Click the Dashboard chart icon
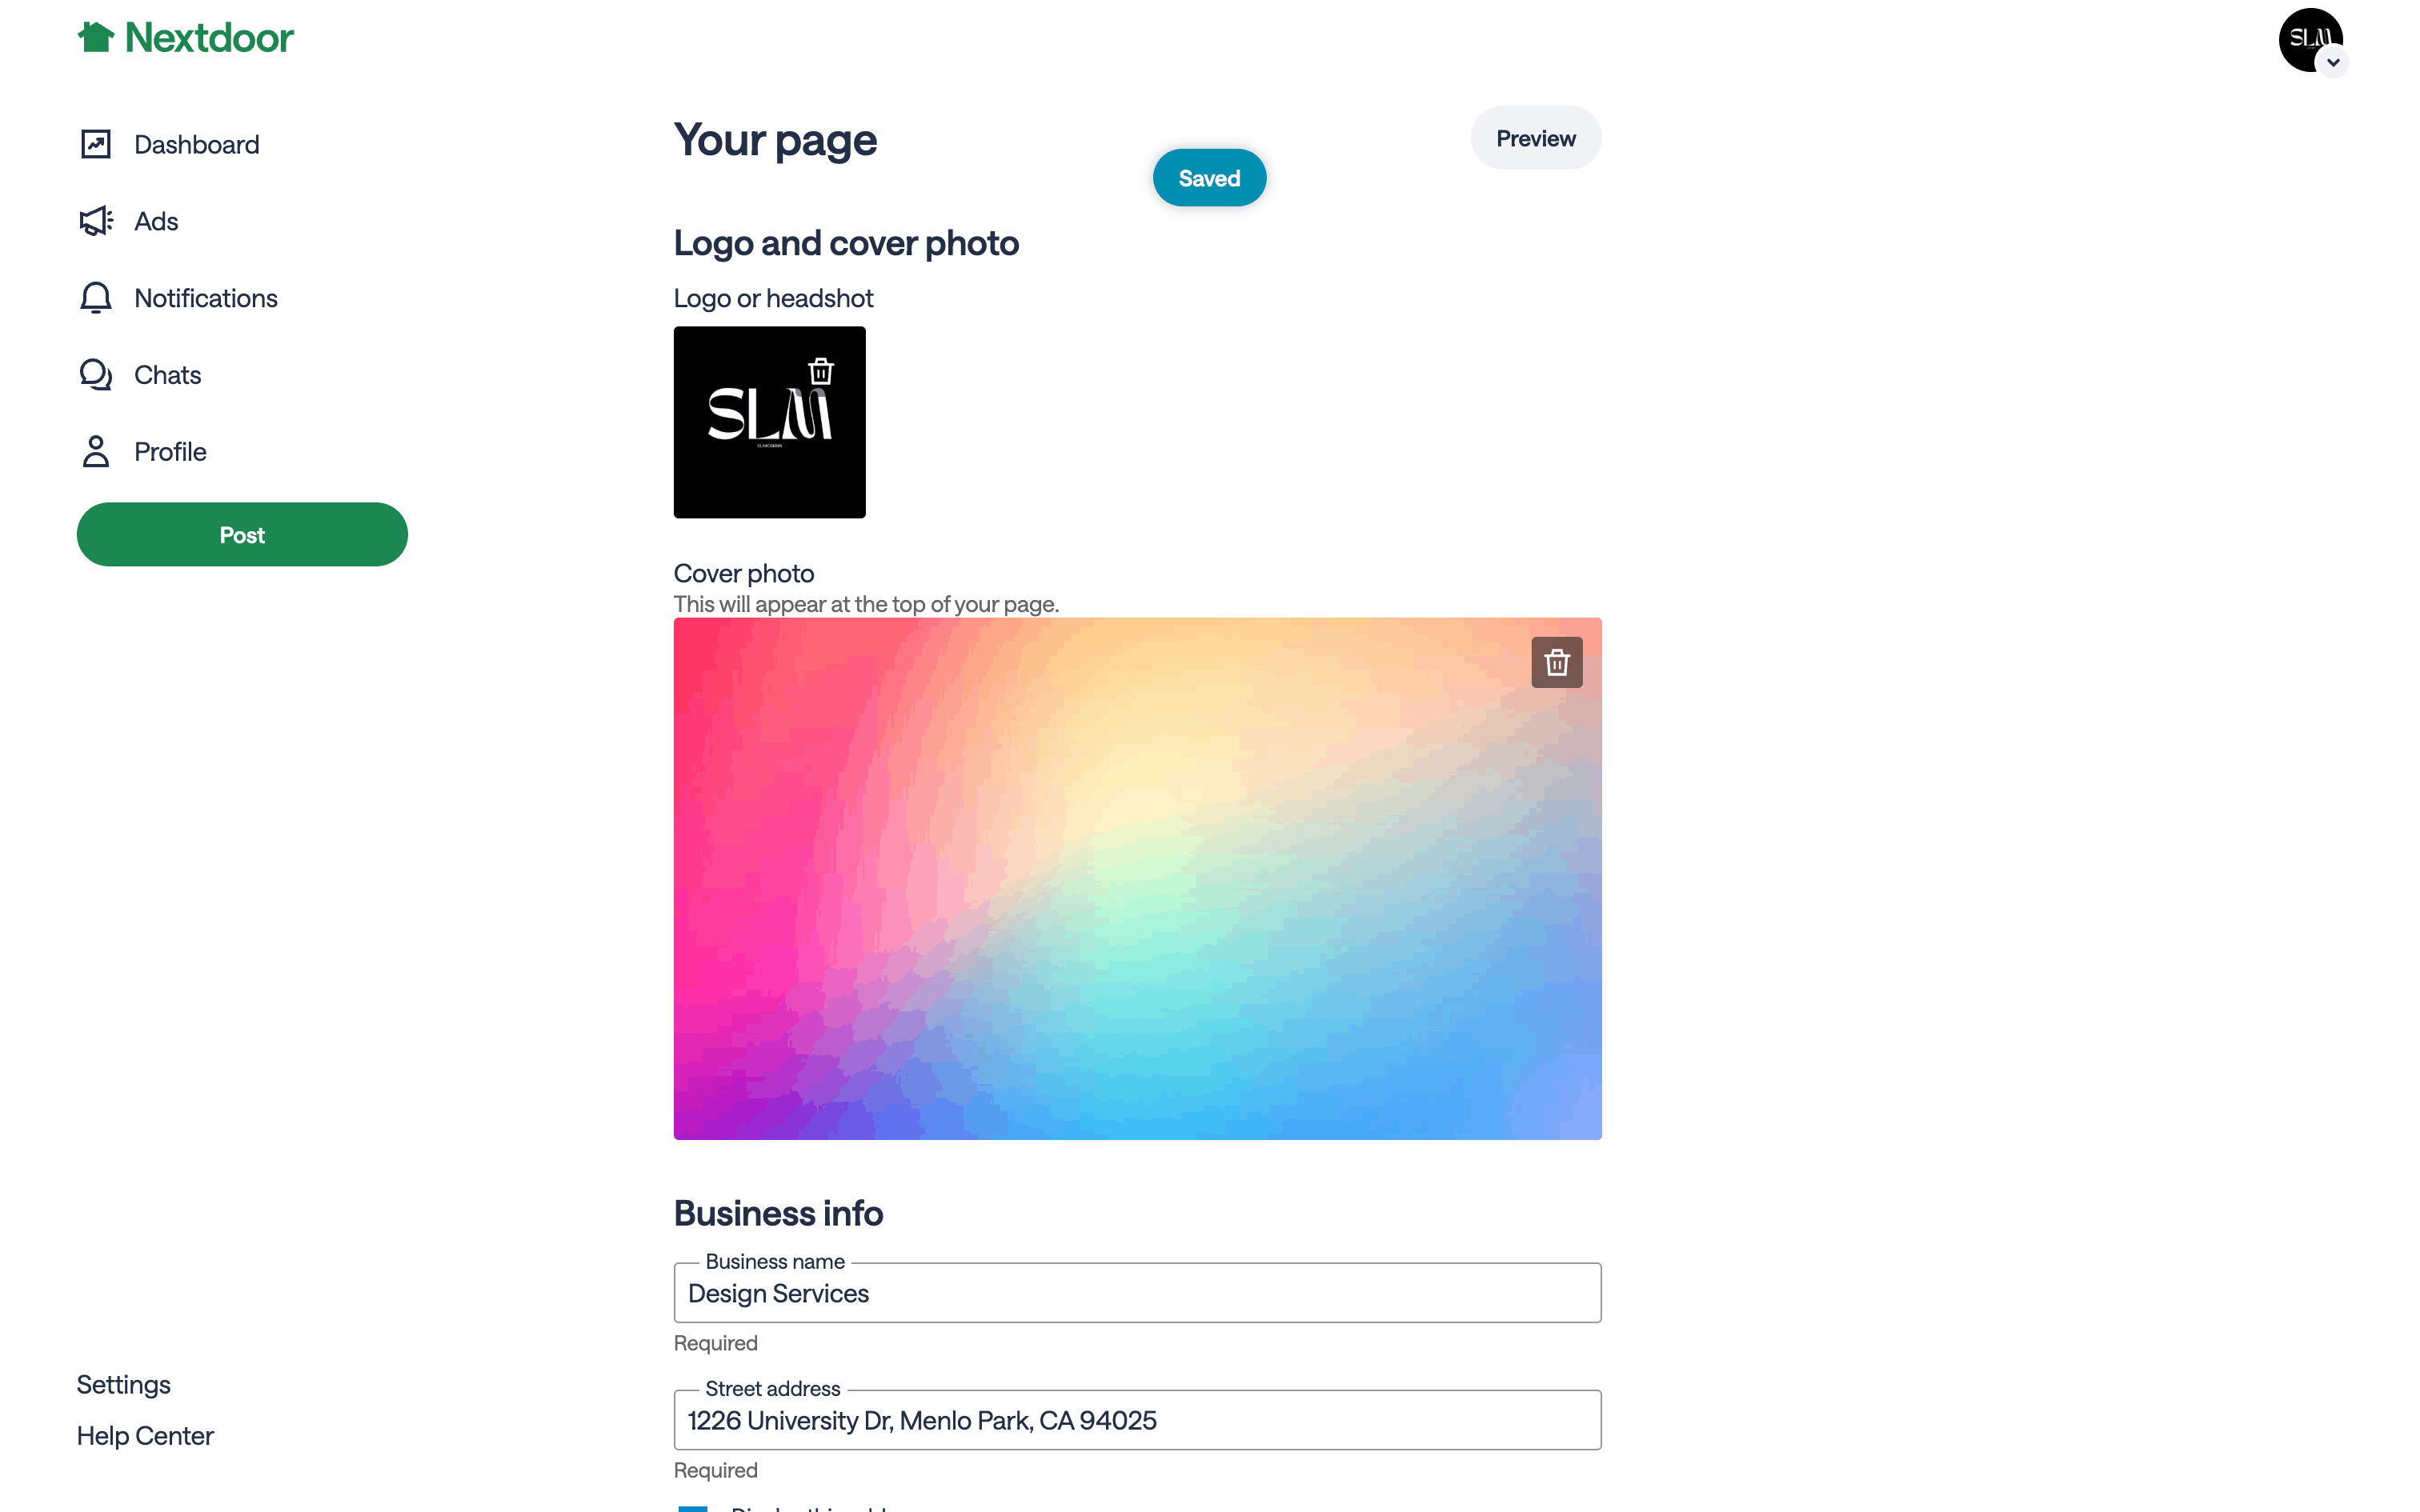Image resolution: width=2420 pixels, height=1512 pixels. [96, 144]
